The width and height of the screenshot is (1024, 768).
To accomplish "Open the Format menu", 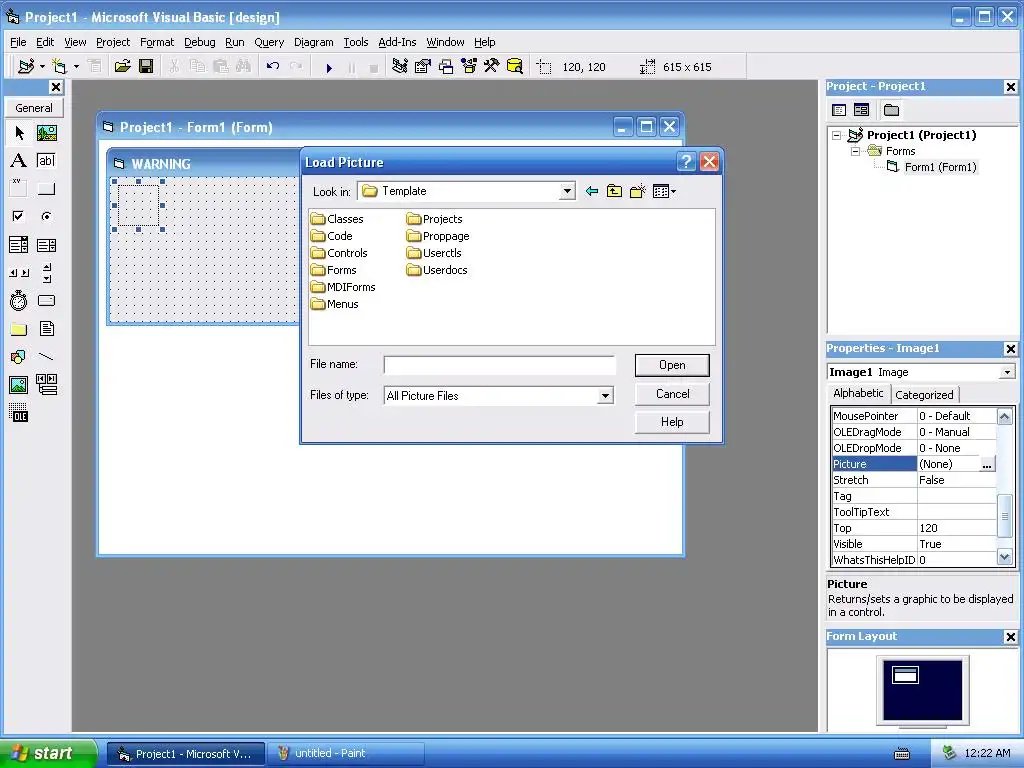I will click(x=157, y=42).
